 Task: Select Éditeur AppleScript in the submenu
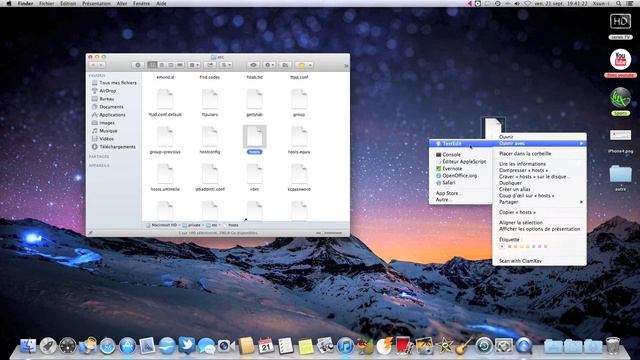tap(460, 162)
